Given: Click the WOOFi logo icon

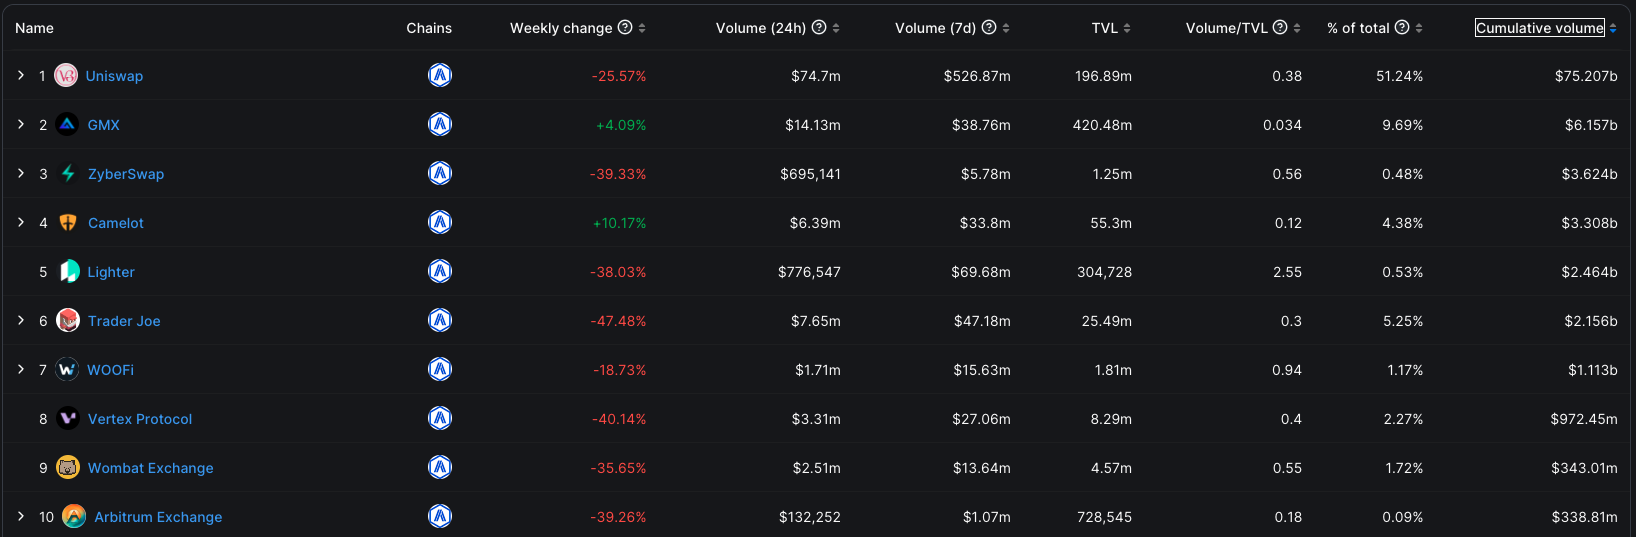Looking at the screenshot, I should pyautogui.click(x=67, y=369).
